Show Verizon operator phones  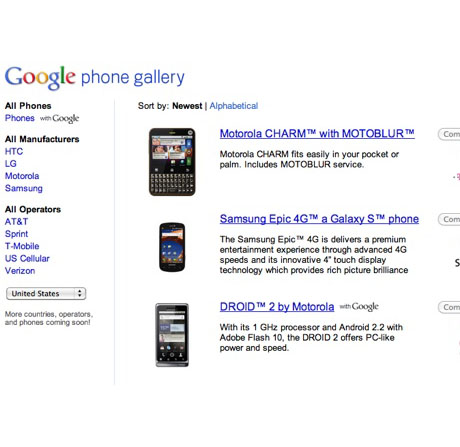pos(20,271)
